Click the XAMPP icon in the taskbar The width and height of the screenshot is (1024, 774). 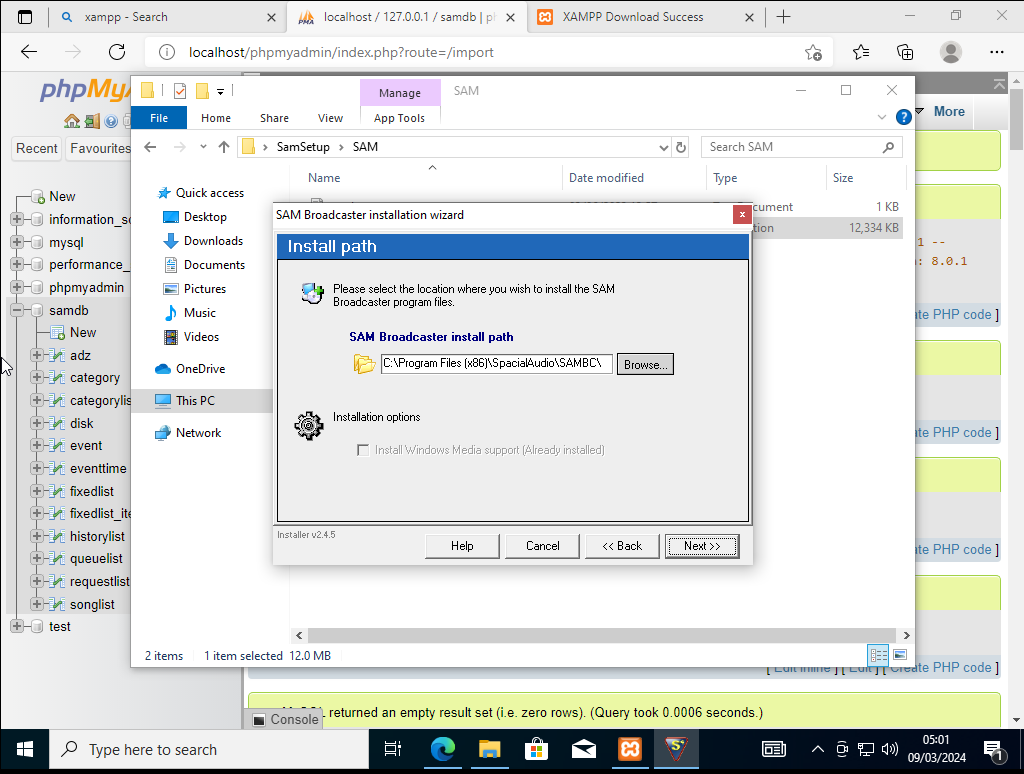point(631,749)
